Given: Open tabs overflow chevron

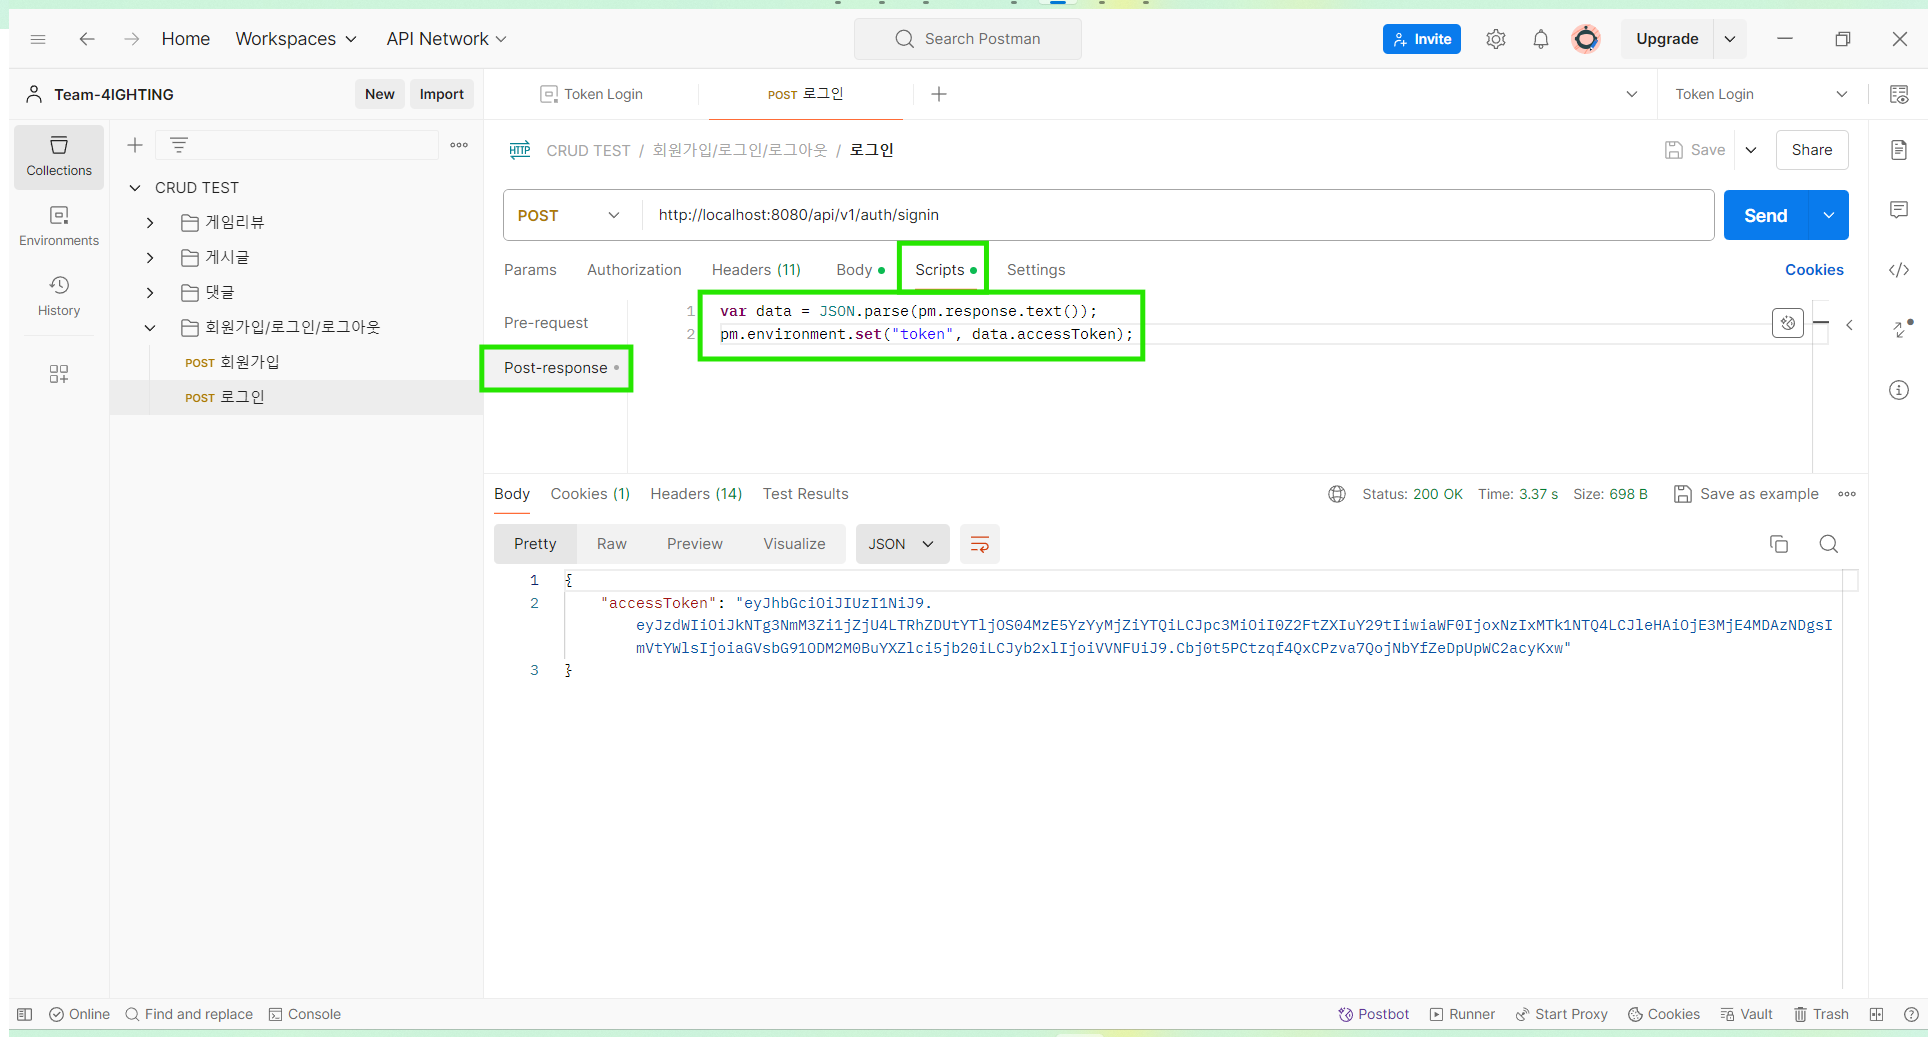Looking at the screenshot, I should [1632, 94].
